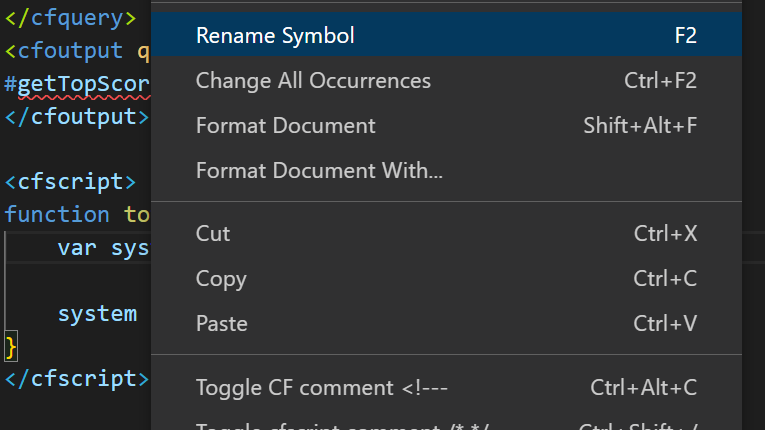Choose Change All Occurrences menu entry
The width and height of the screenshot is (765, 430).
(x=313, y=81)
